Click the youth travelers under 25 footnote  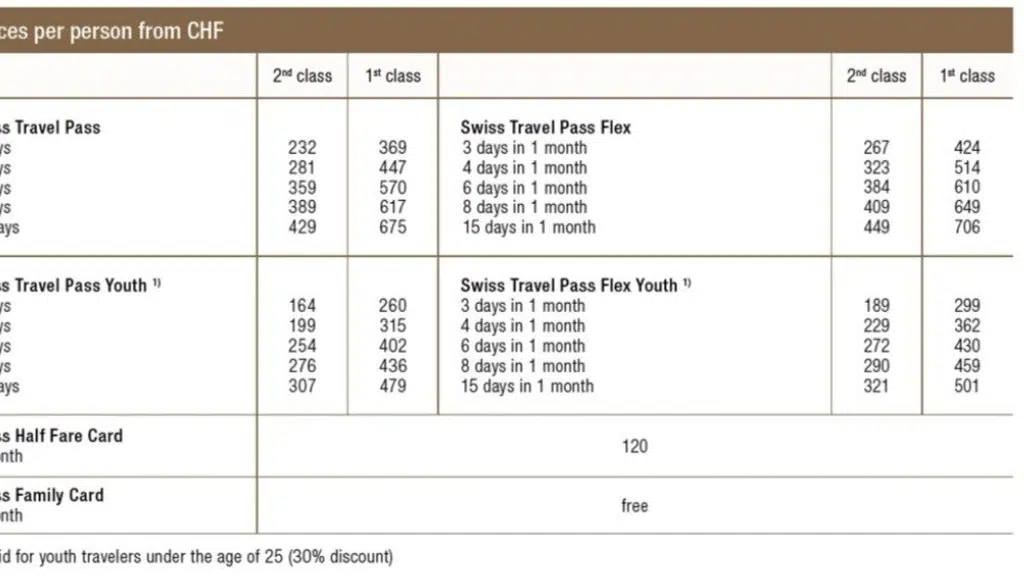tap(197, 557)
